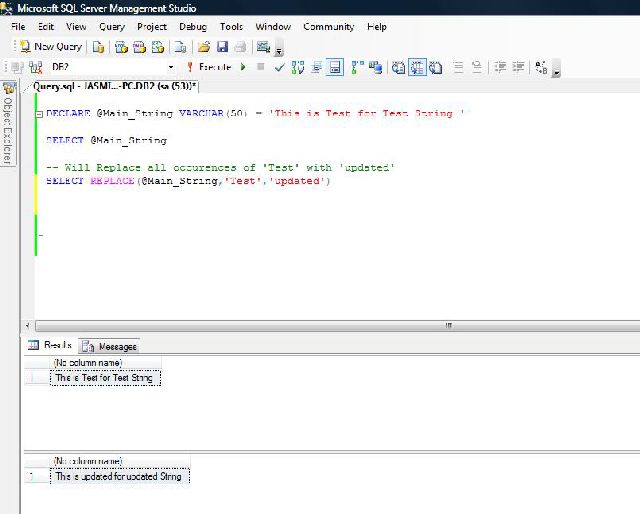This screenshot has height=514, width=640.
Task: Select the 'This is updated' result cell
Action: [x=118, y=477]
